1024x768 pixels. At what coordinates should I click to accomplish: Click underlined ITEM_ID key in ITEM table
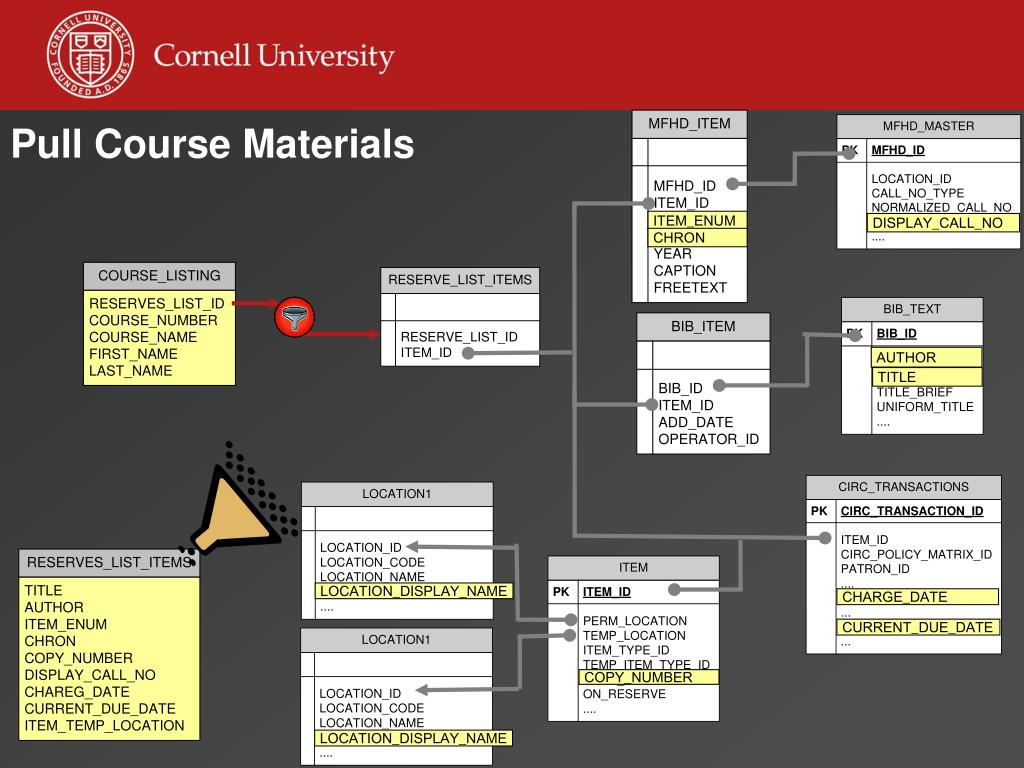coord(607,592)
